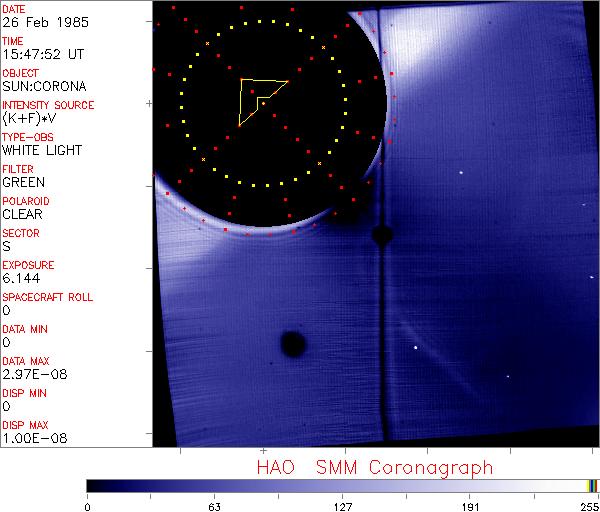Click the DATA MAX label
600x512 pixels.
26,361
